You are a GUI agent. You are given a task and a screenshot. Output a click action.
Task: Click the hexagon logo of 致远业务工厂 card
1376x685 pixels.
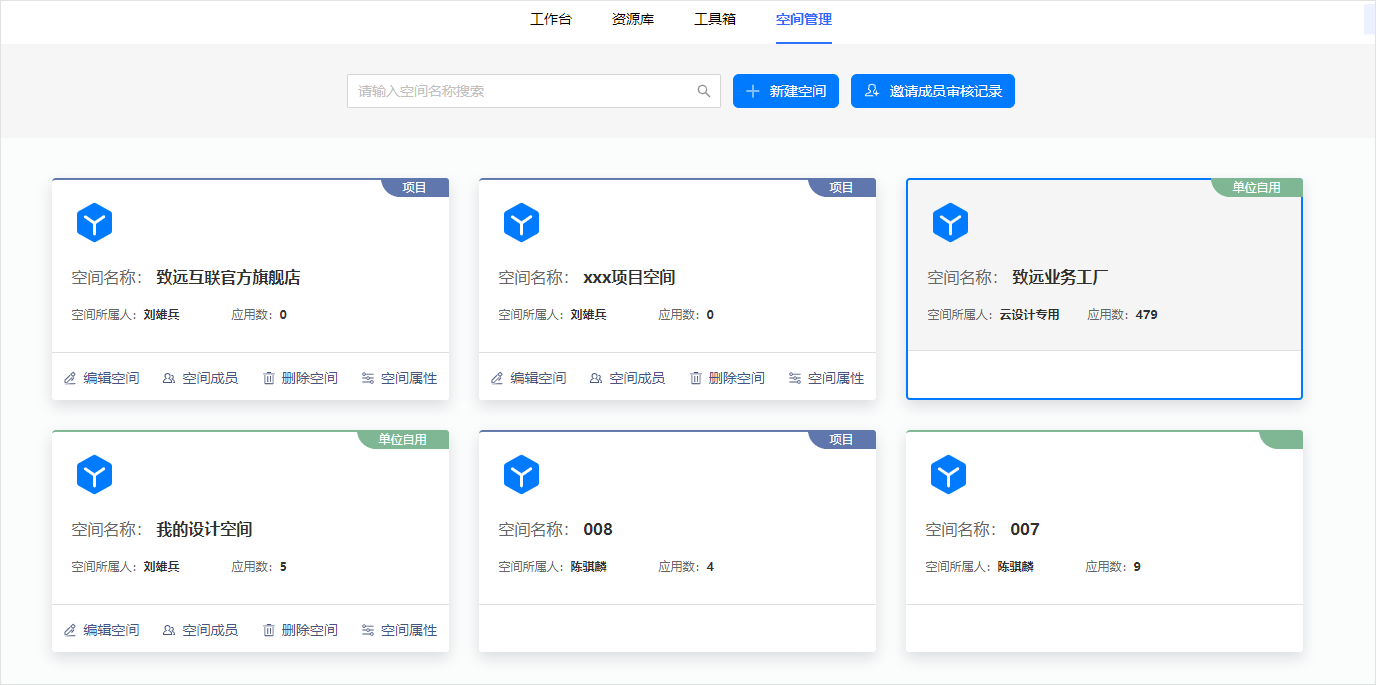(950, 222)
